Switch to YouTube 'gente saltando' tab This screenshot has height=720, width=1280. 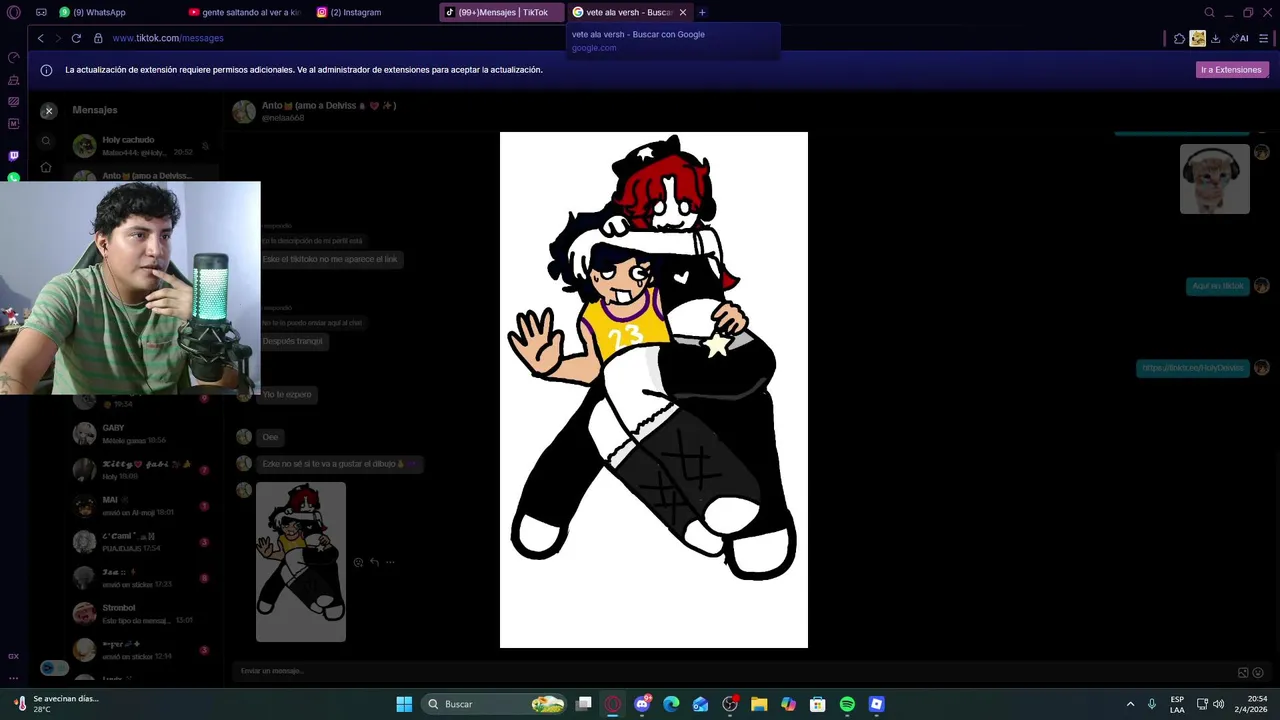(x=246, y=13)
